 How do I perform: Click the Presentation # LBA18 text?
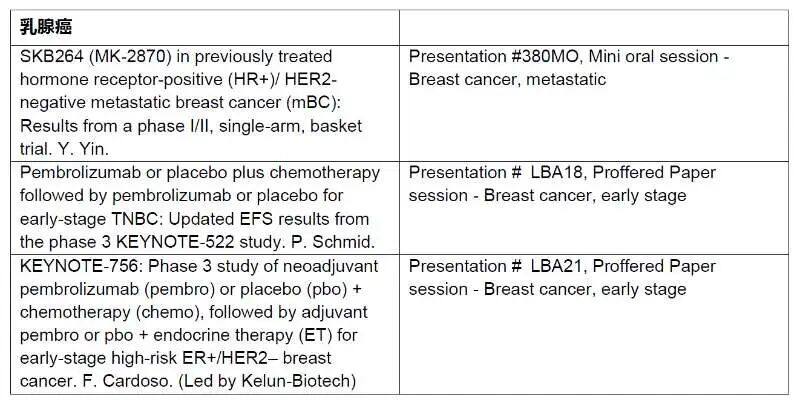[495, 173]
